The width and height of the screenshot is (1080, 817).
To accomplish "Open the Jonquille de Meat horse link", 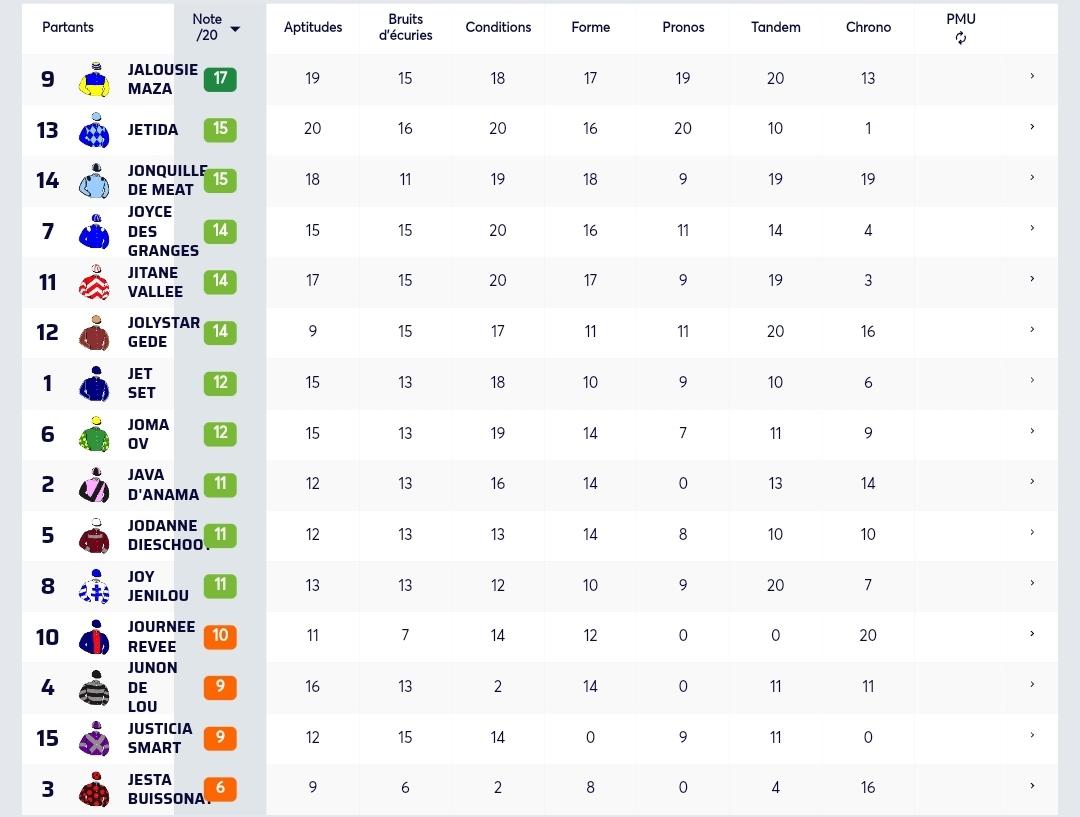I will point(167,180).
